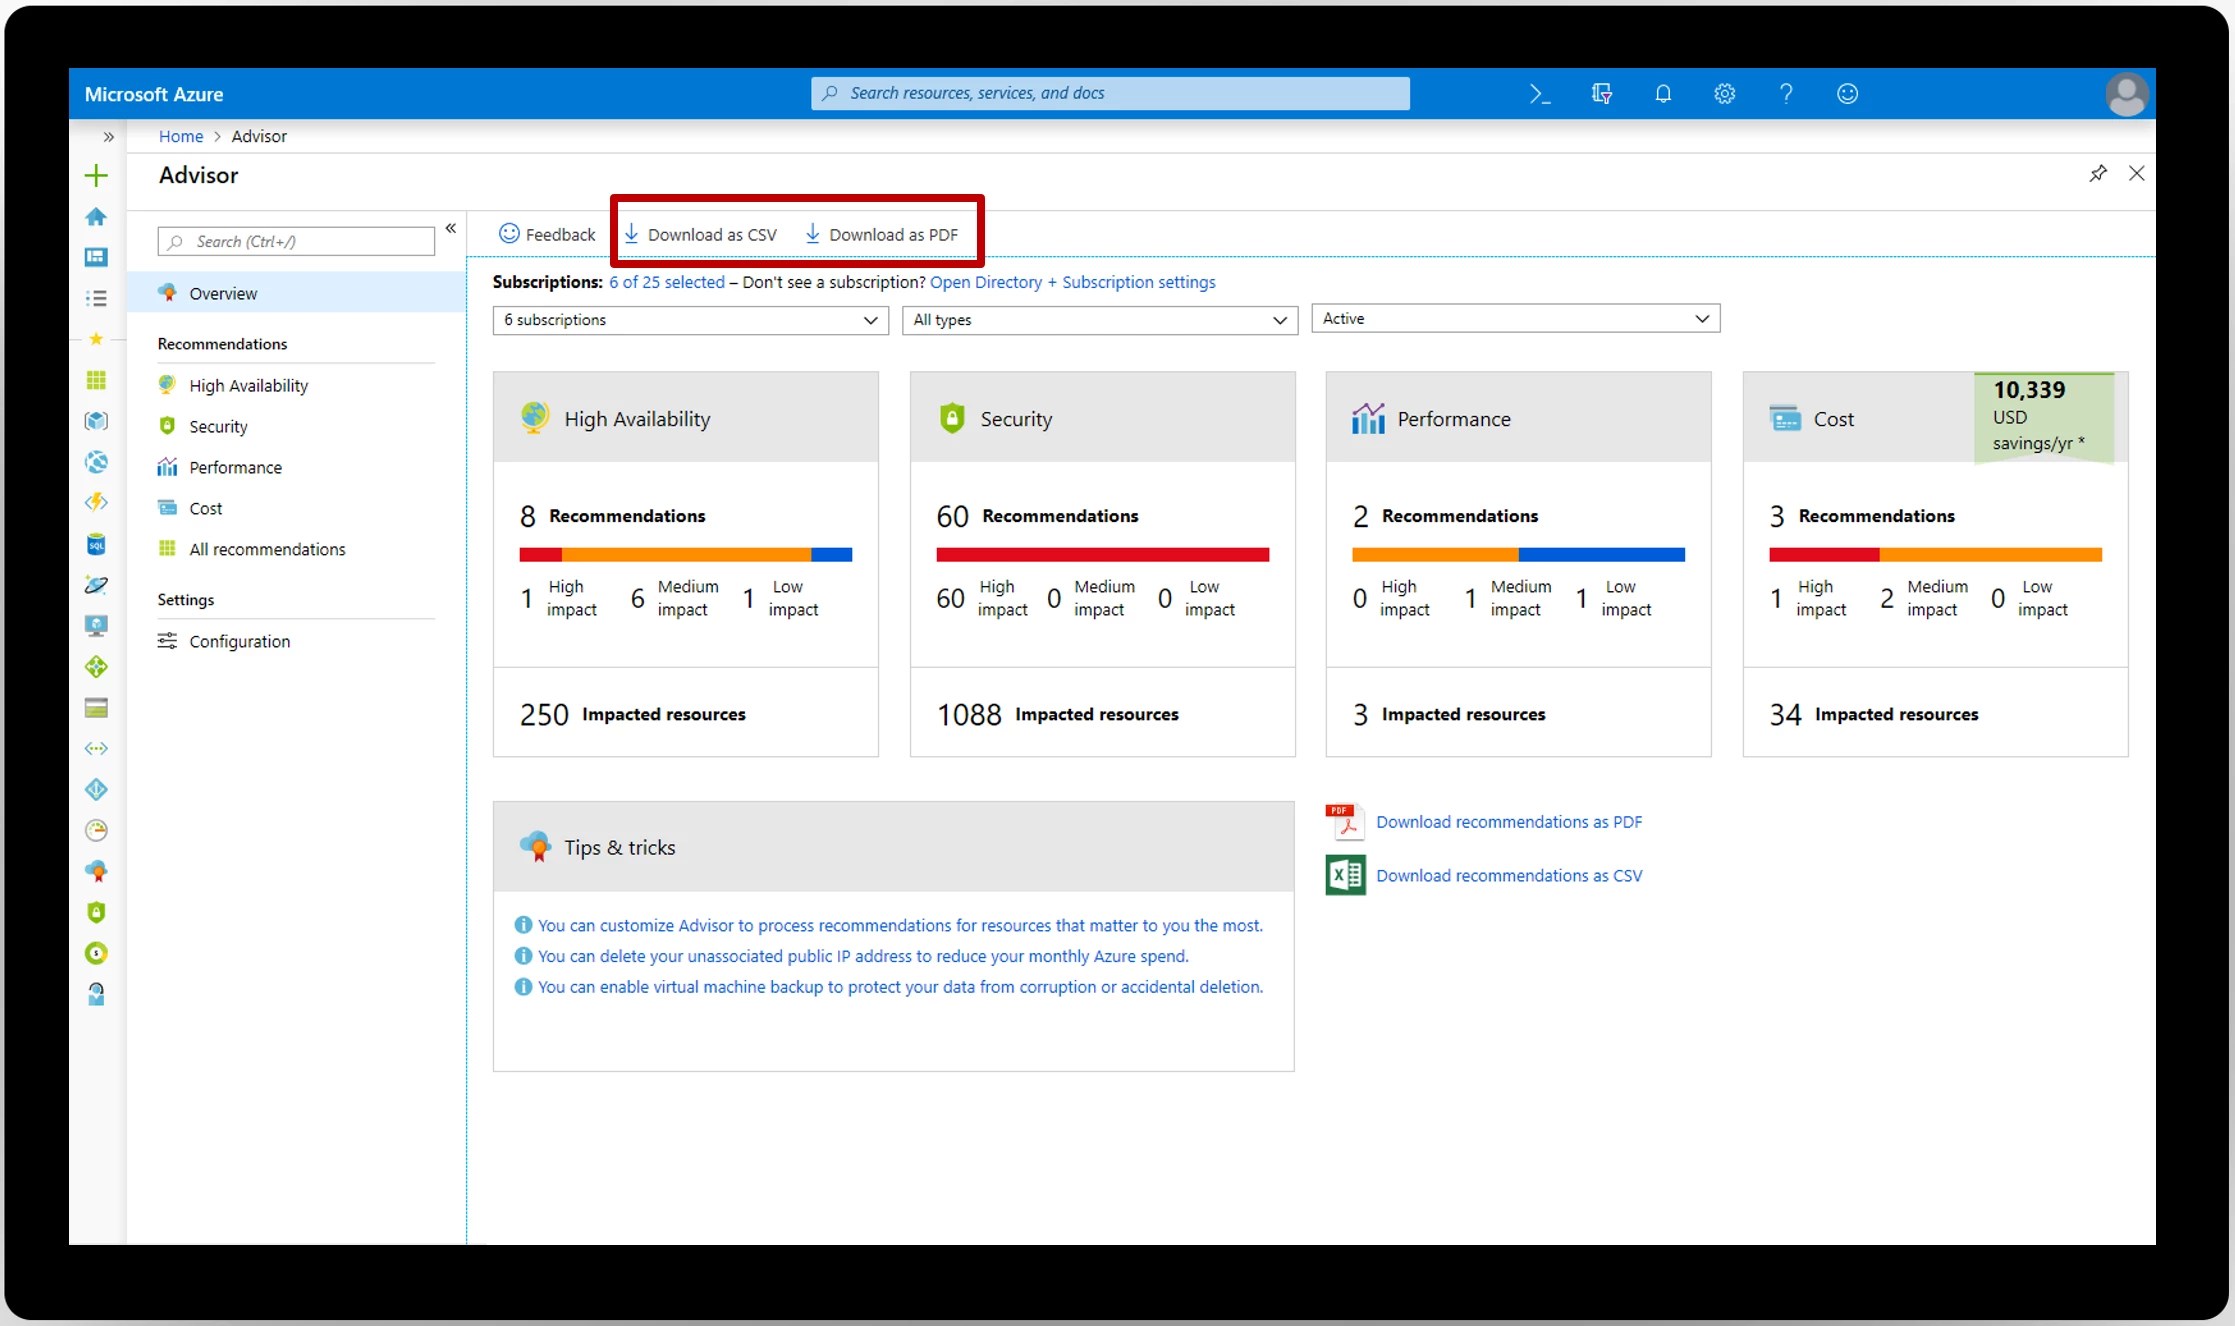
Task: Open Directory + Subscription settings link
Action: pos(1072,282)
